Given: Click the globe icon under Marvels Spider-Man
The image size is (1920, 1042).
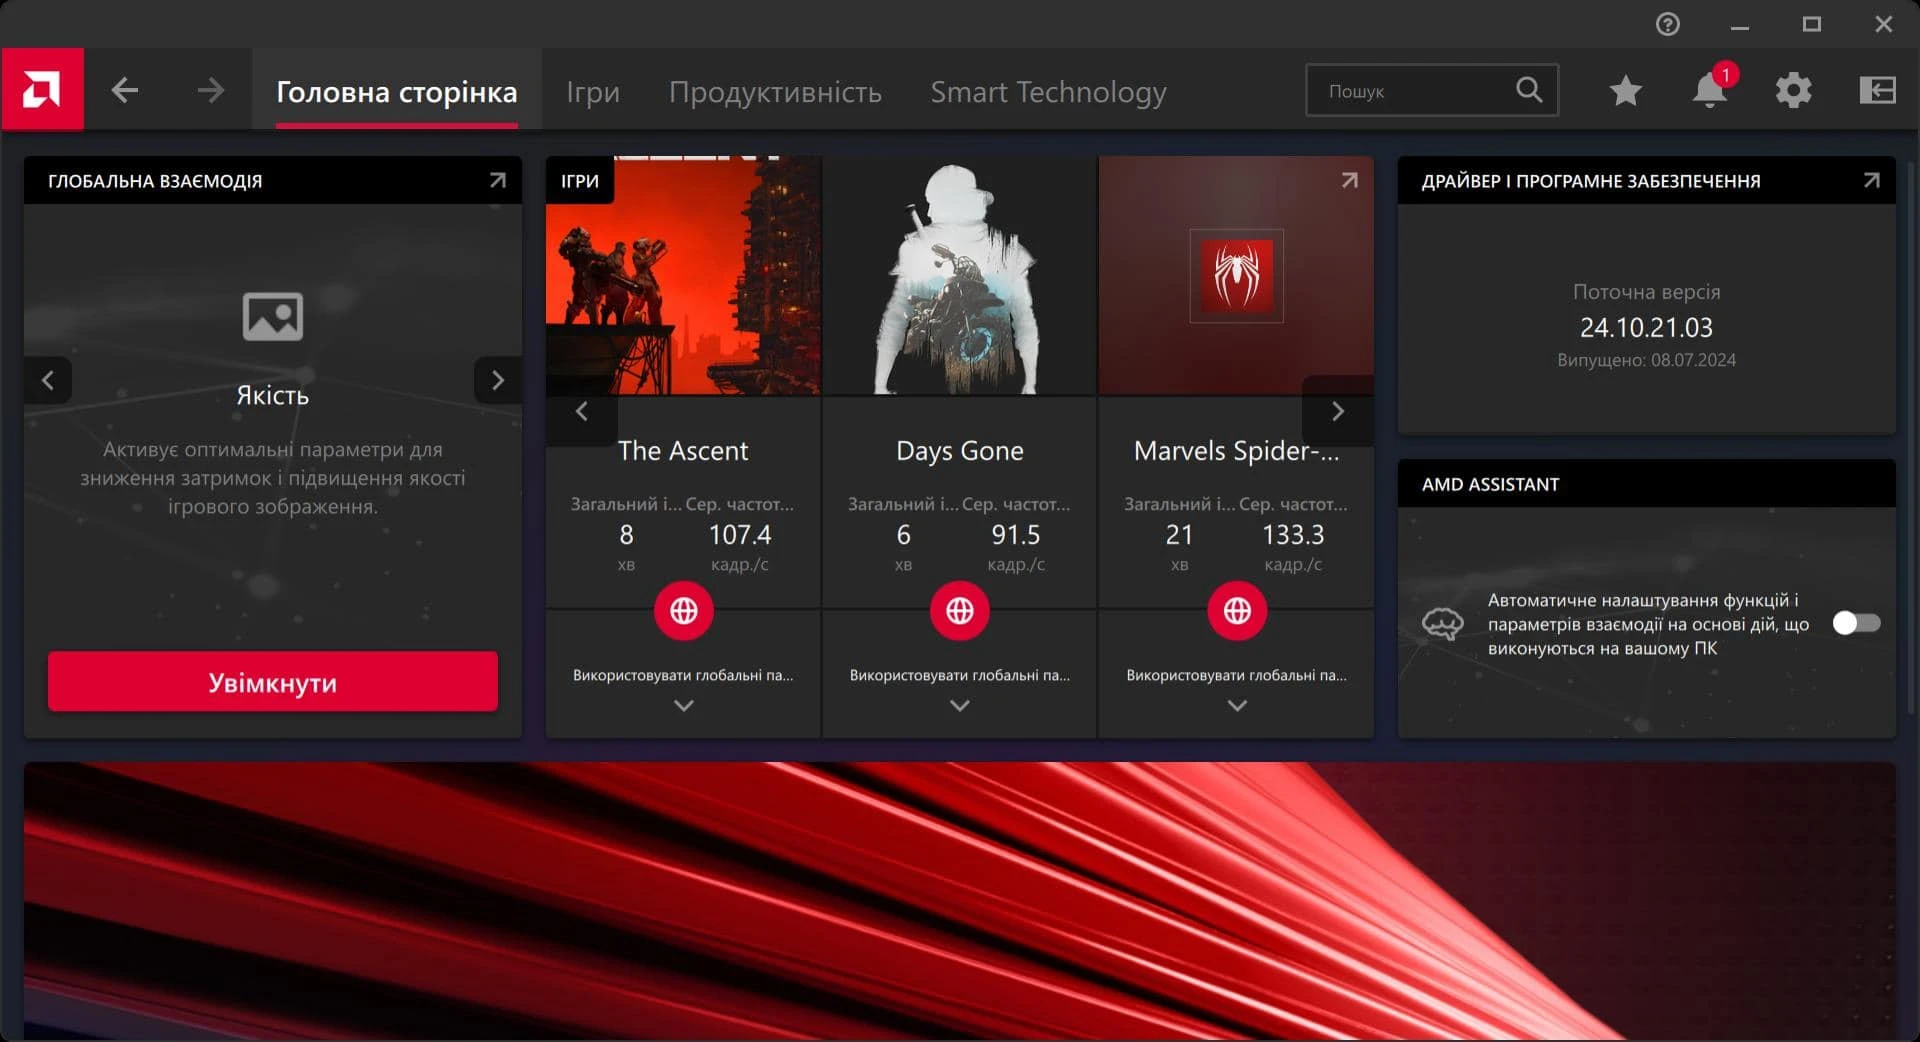Looking at the screenshot, I should click(1237, 611).
